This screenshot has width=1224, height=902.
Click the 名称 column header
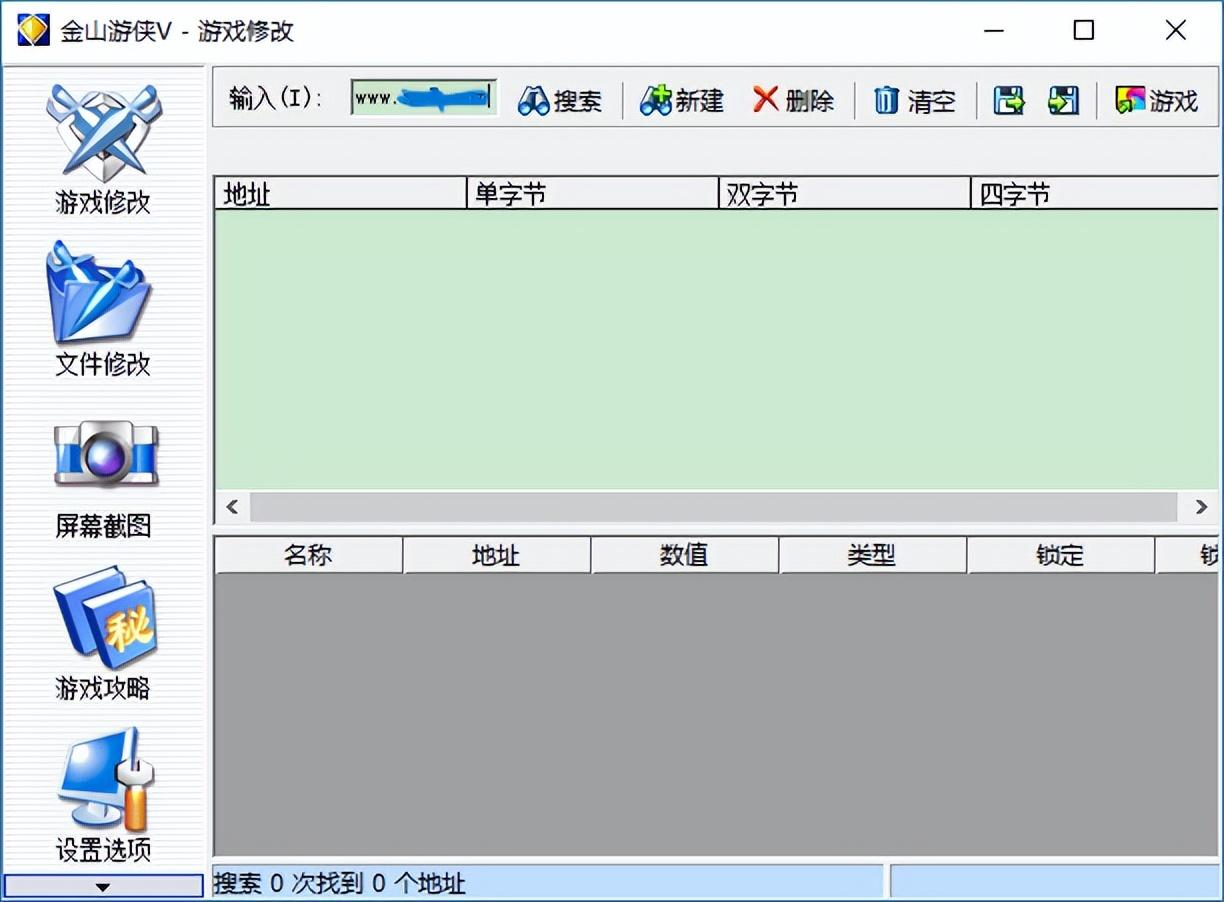(308, 555)
